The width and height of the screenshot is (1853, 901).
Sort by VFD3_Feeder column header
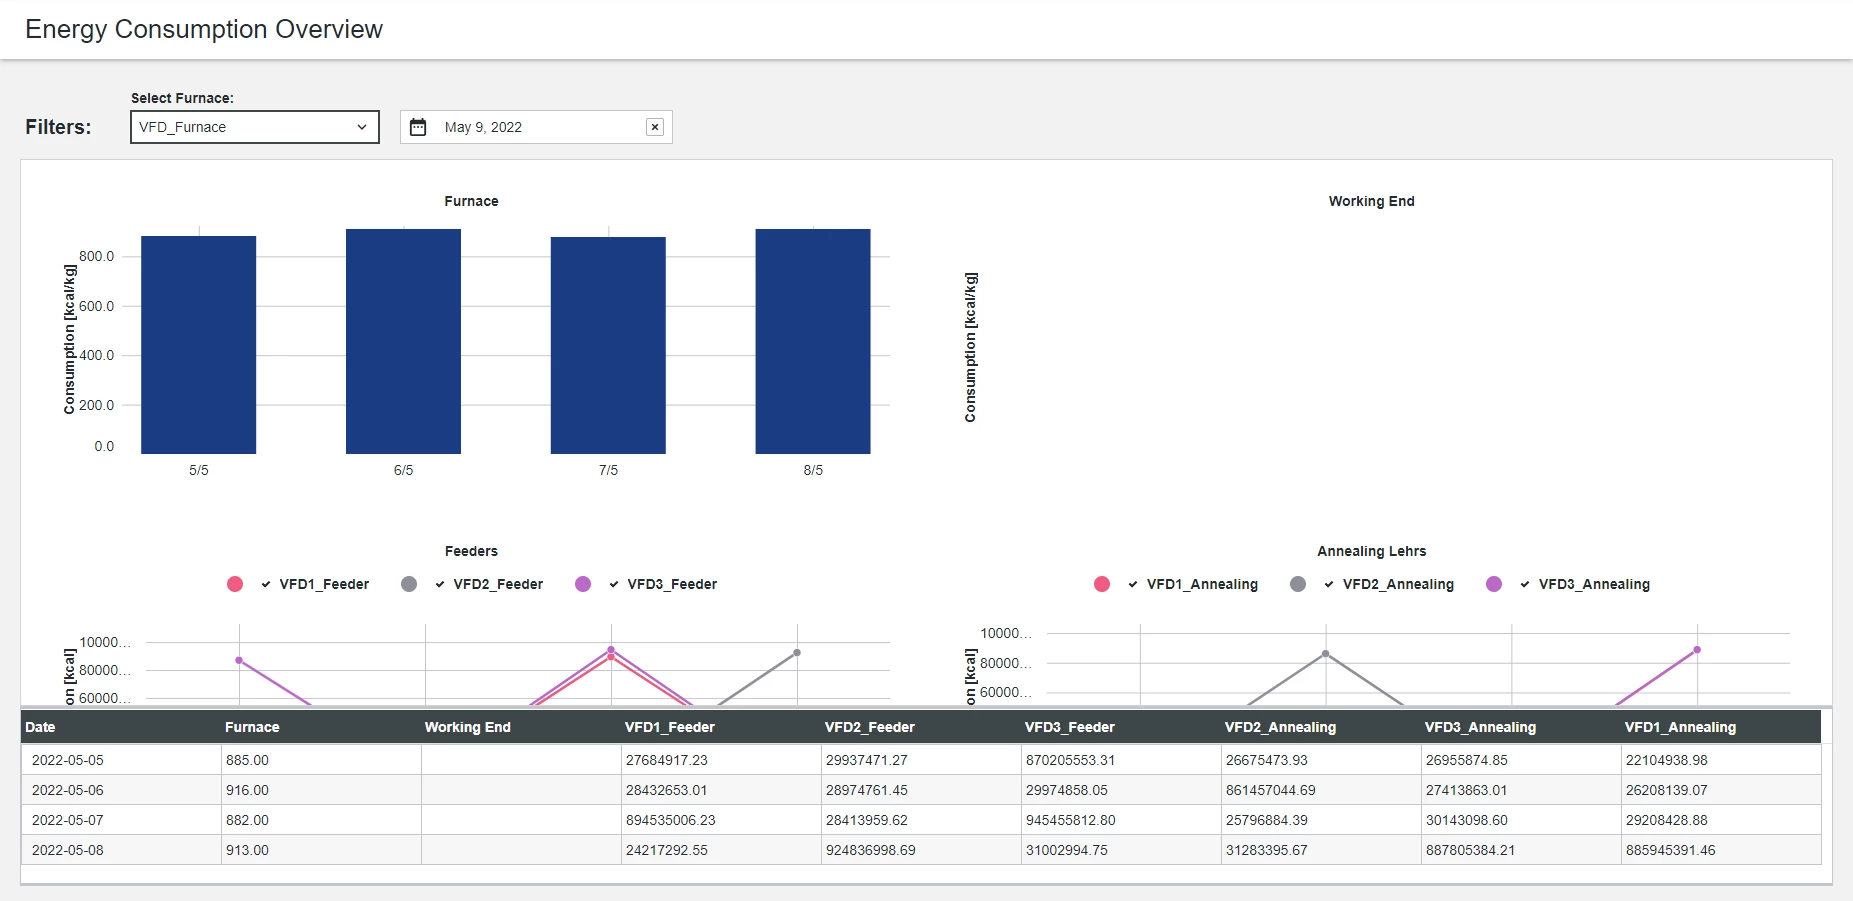[x=1121, y=727]
